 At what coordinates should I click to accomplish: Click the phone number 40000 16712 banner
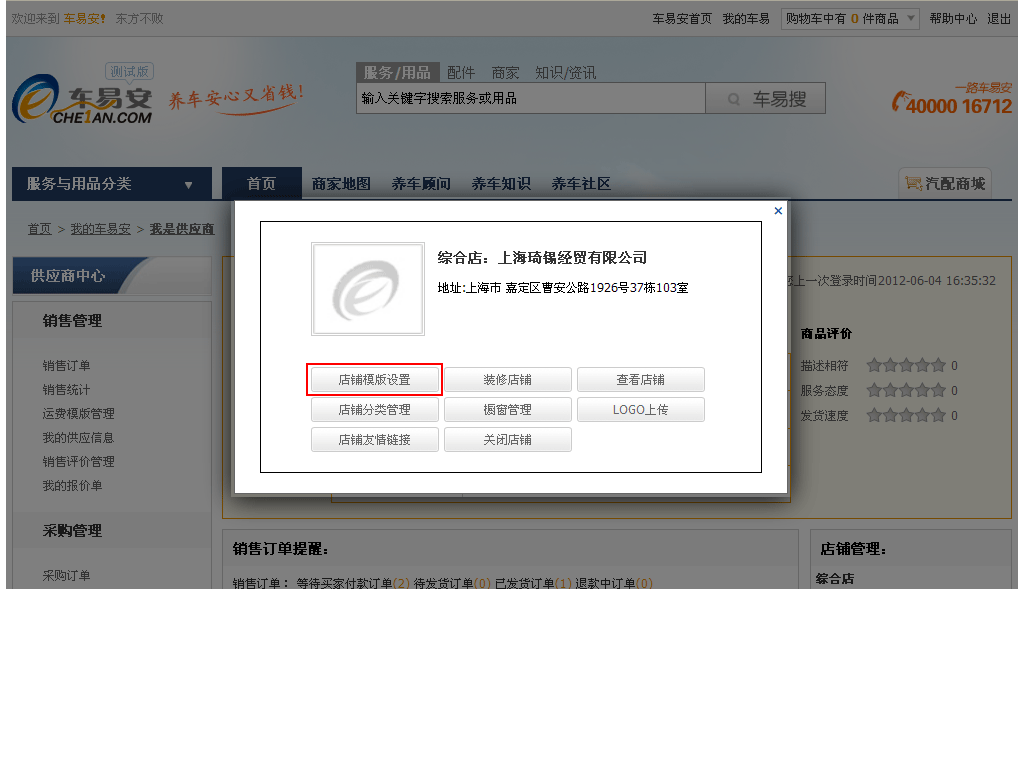(x=952, y=100)
